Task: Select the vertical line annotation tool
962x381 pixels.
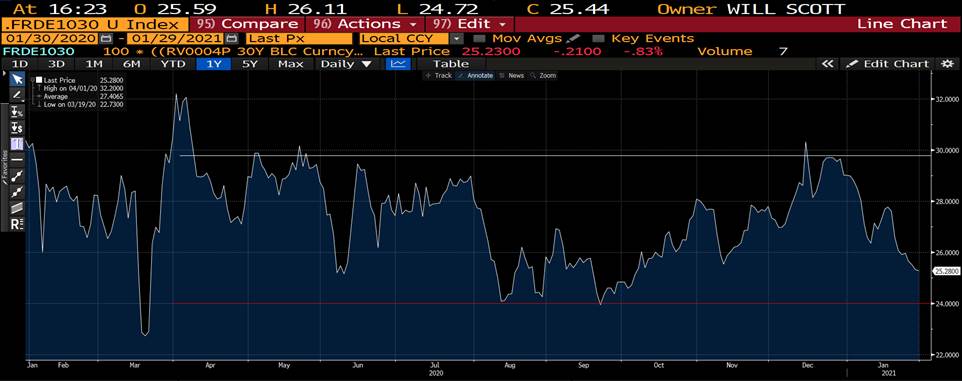Action: tap(17, 144)
